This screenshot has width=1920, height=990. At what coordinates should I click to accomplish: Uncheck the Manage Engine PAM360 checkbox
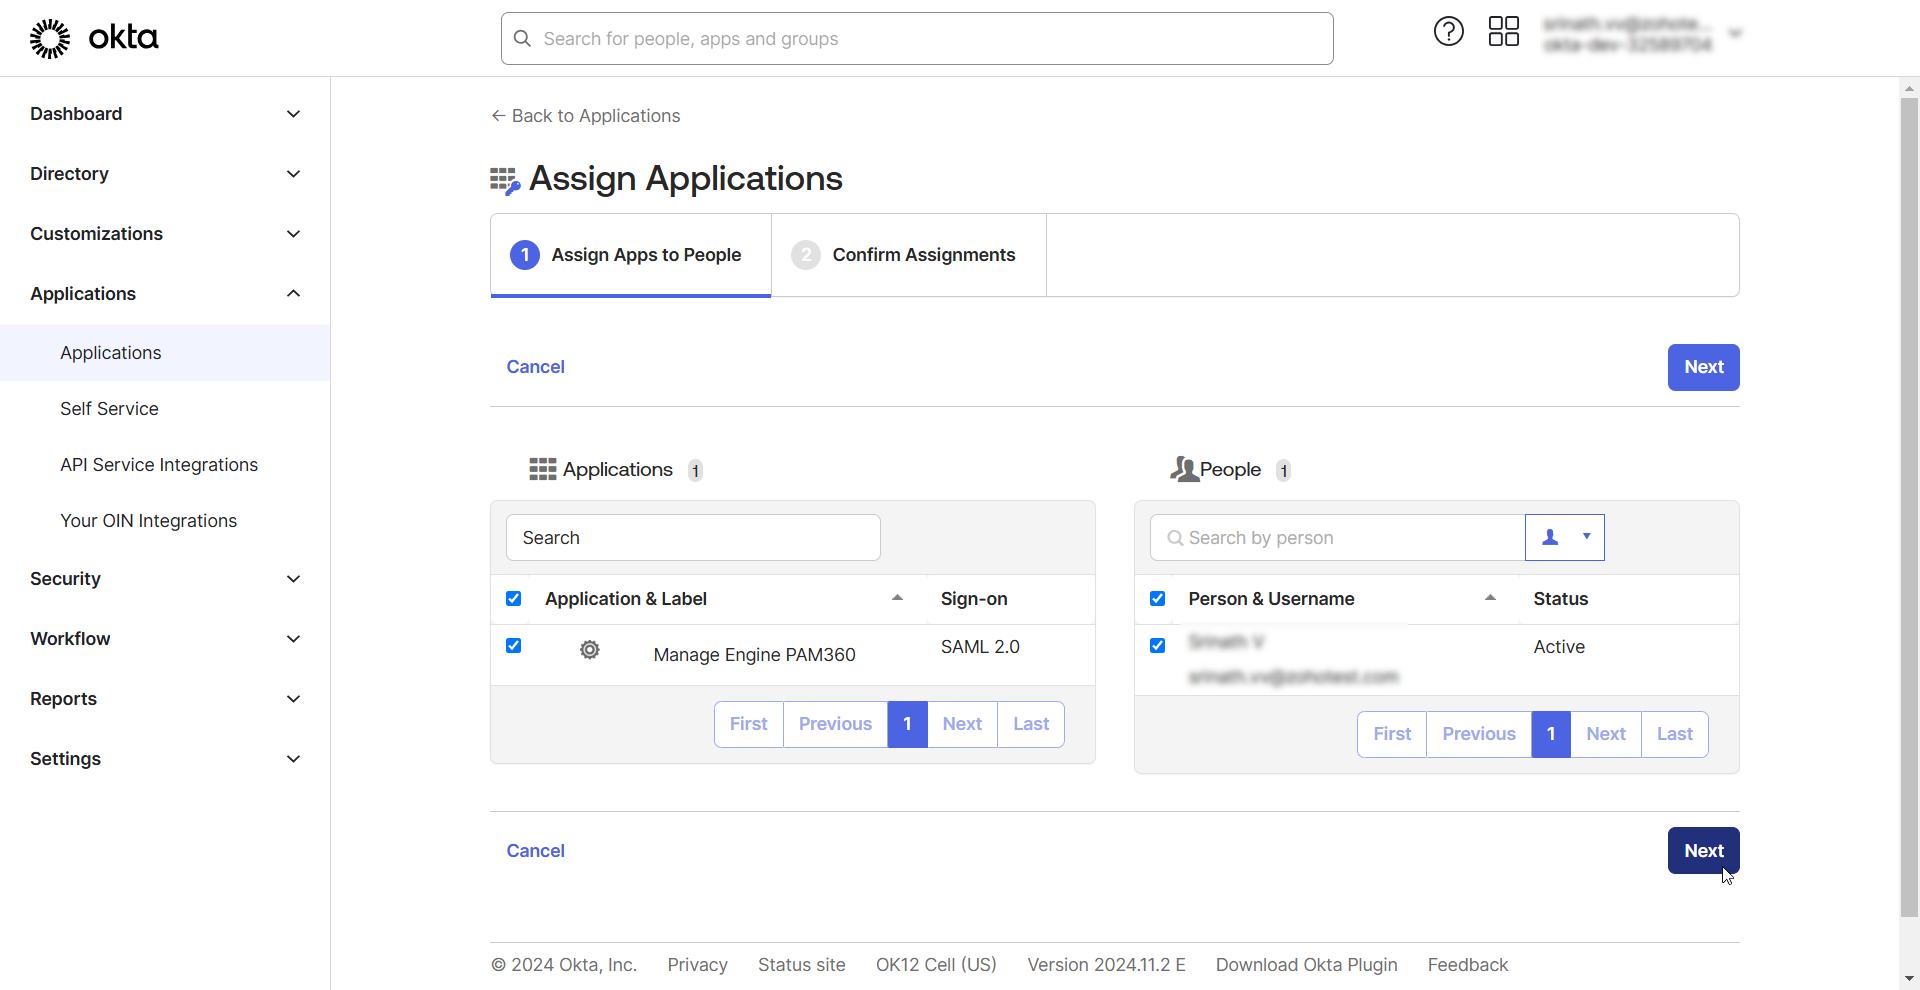(x=513, y=646)
